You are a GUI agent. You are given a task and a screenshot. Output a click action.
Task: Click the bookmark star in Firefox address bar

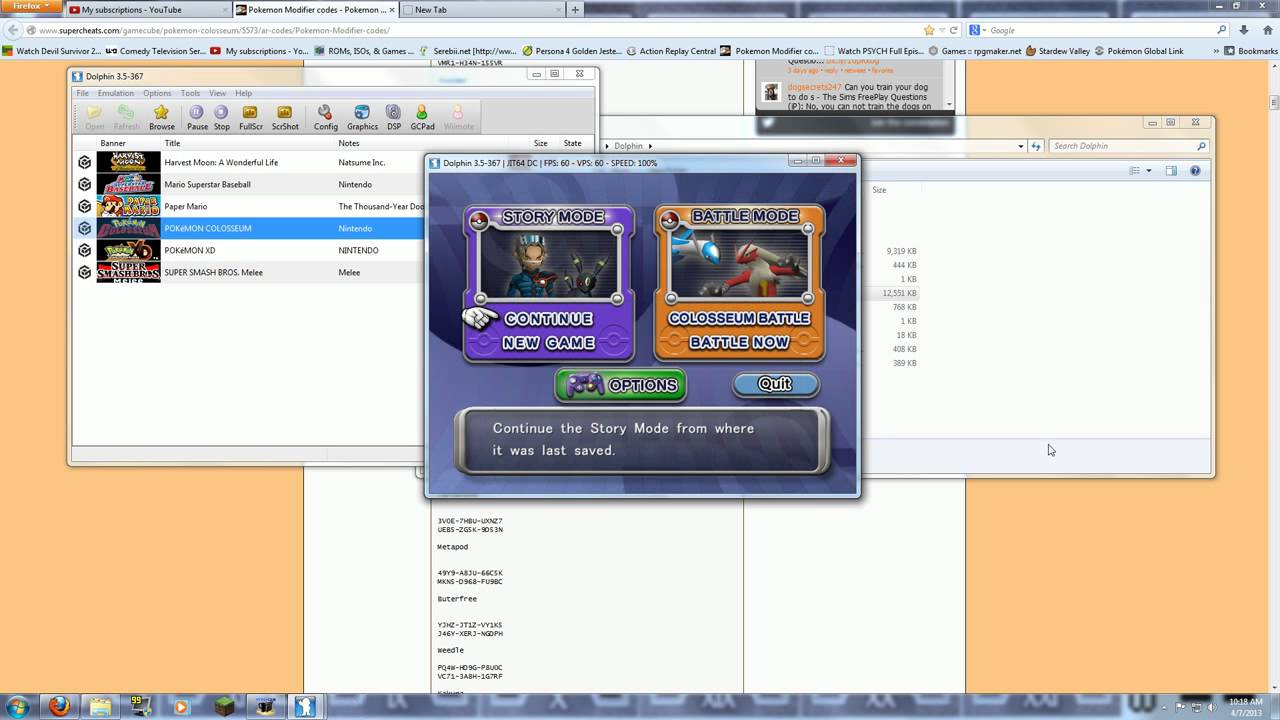pyautogui.click(x=928, y=30)
